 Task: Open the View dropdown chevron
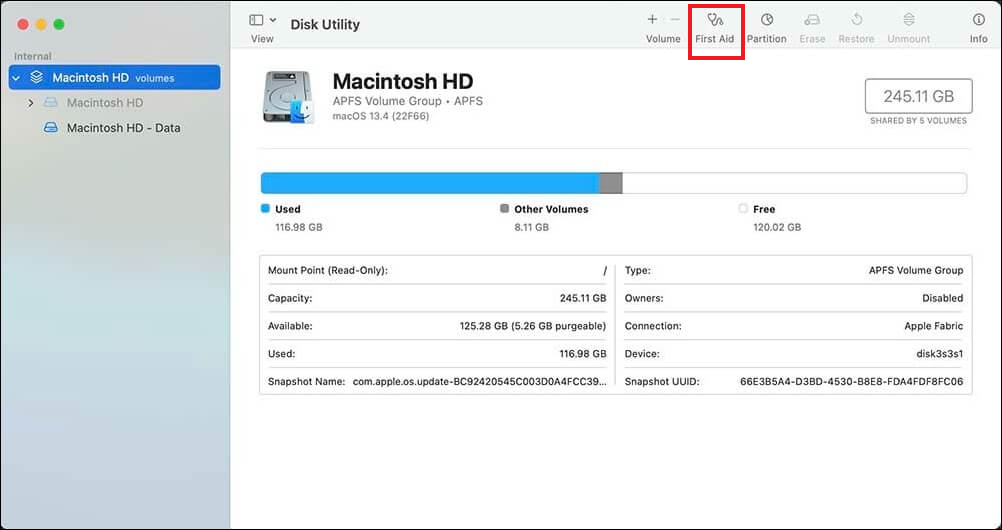[273, 20]
